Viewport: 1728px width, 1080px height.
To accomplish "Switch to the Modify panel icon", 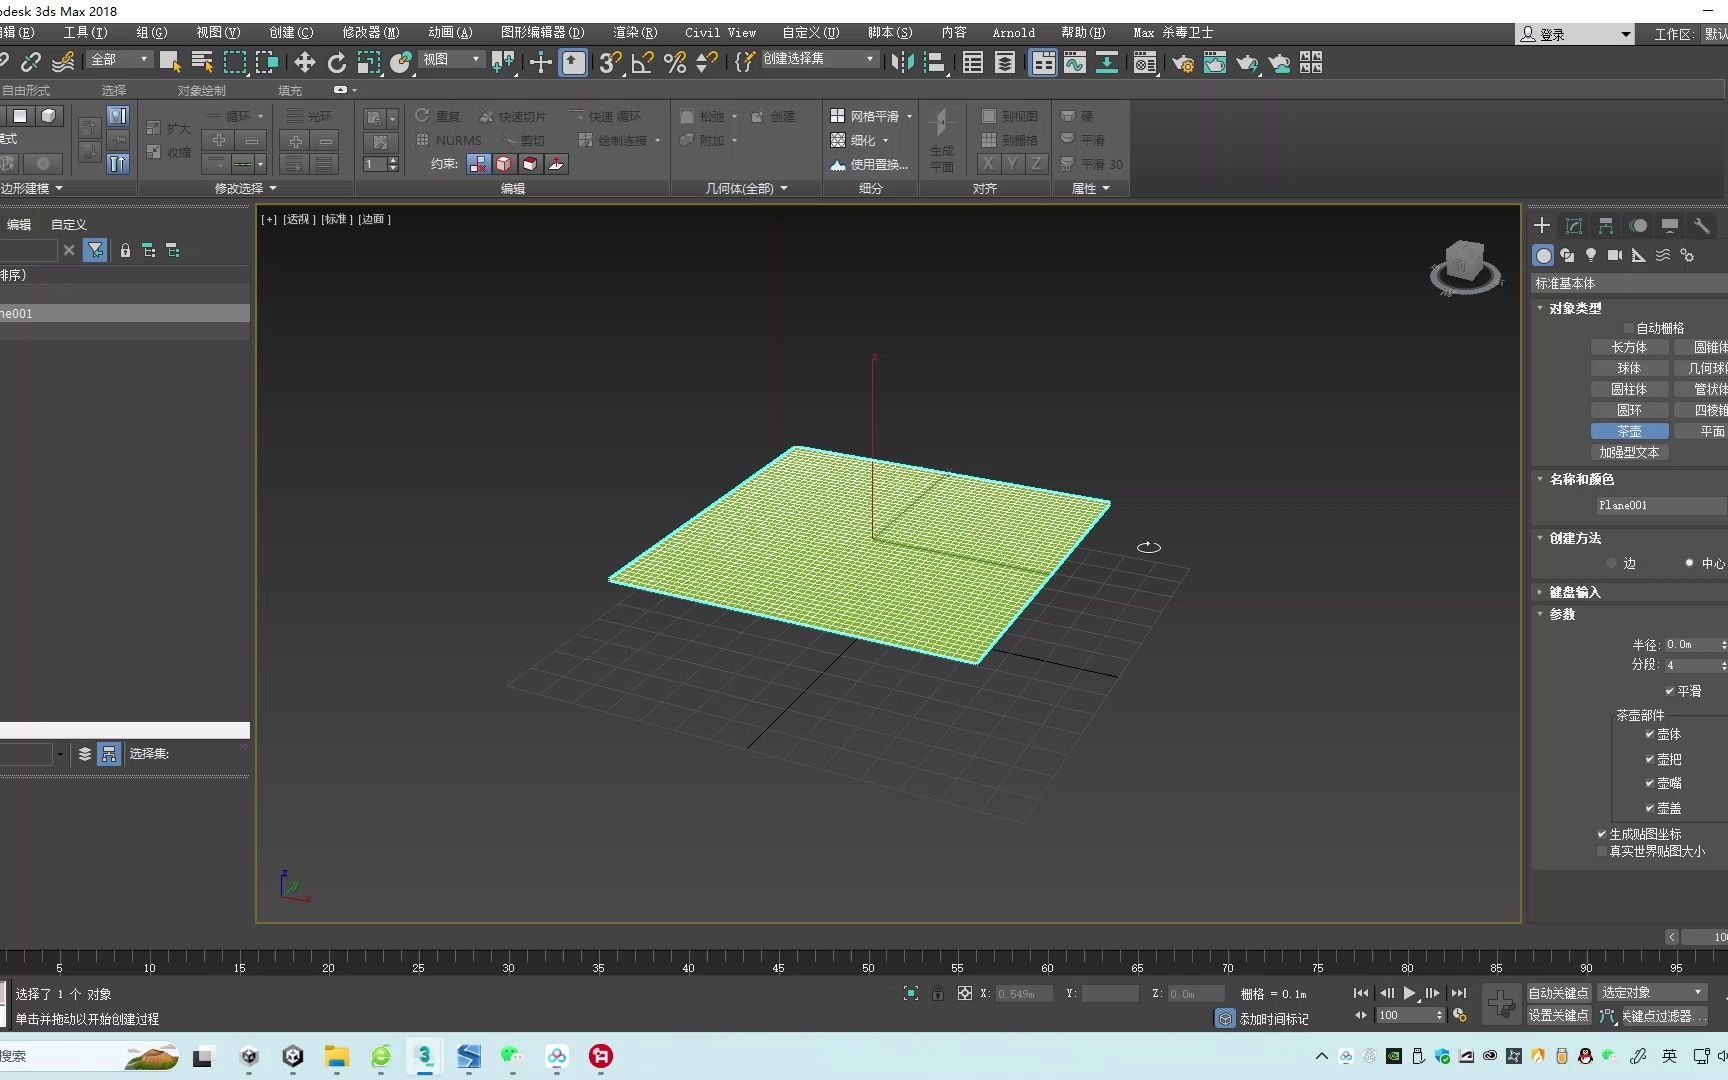I will point(1572,226).
